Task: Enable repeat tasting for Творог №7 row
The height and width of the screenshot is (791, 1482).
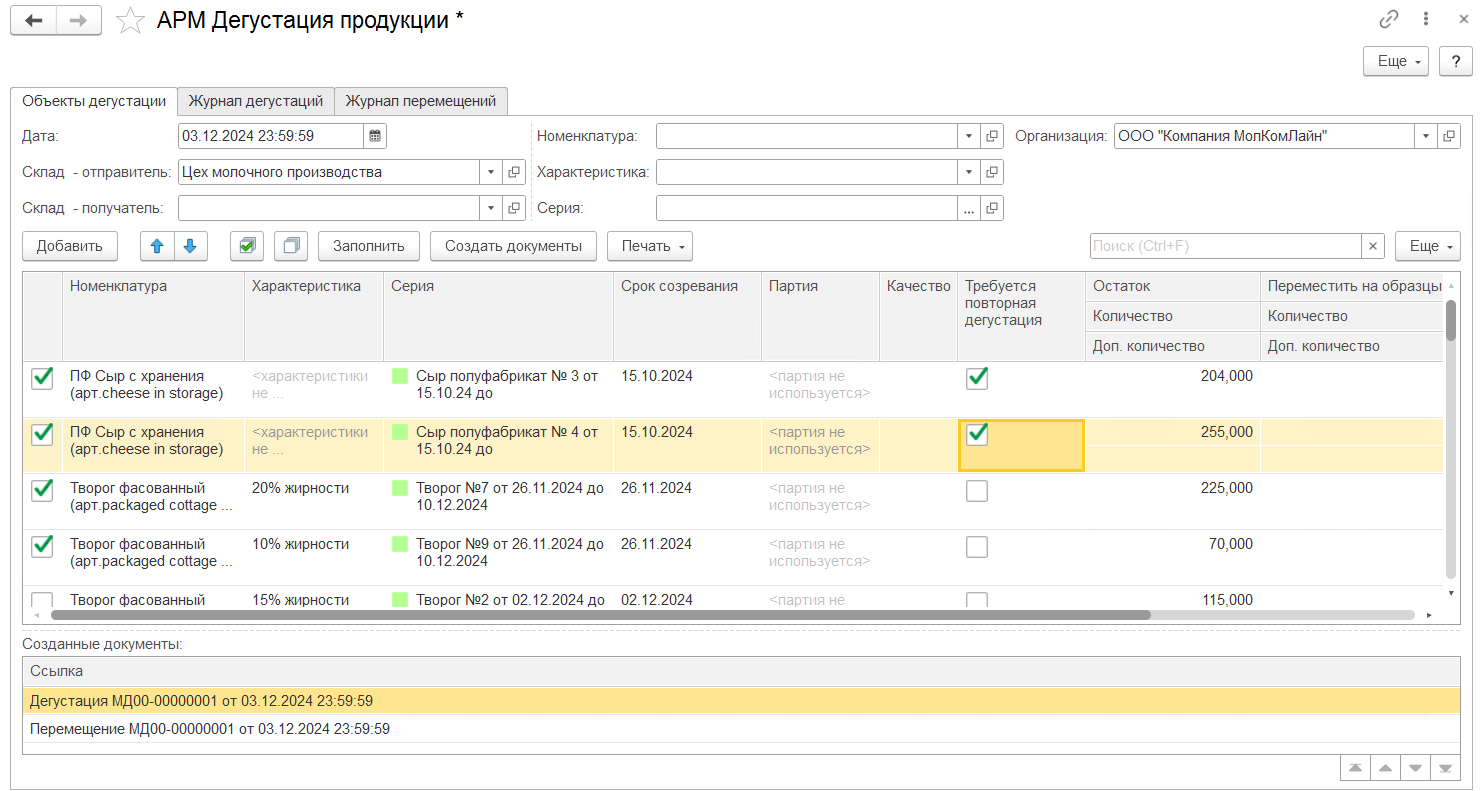Action: (x=977, y=490)
